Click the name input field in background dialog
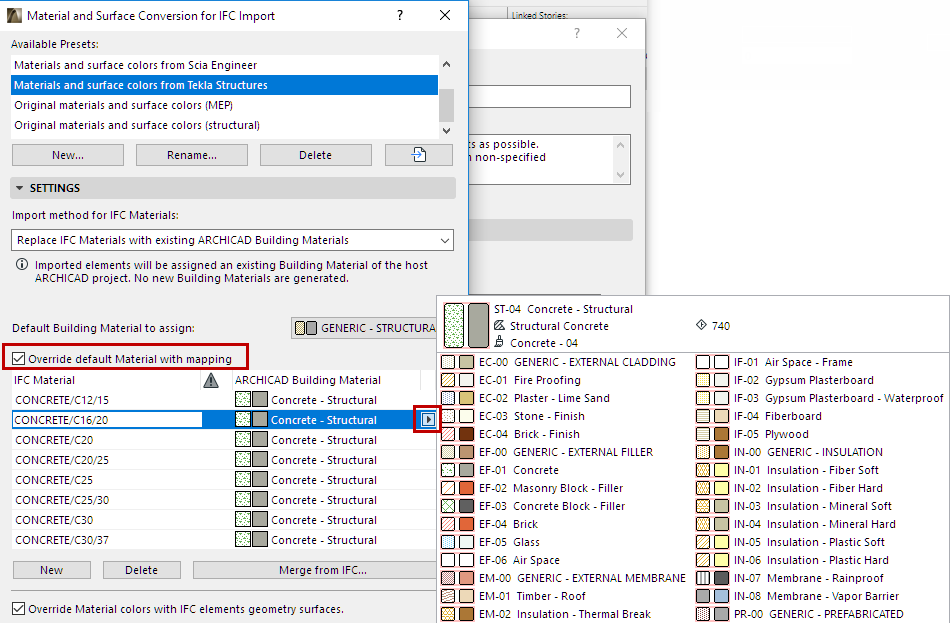The image size is (950, 623). pos(550,97)
